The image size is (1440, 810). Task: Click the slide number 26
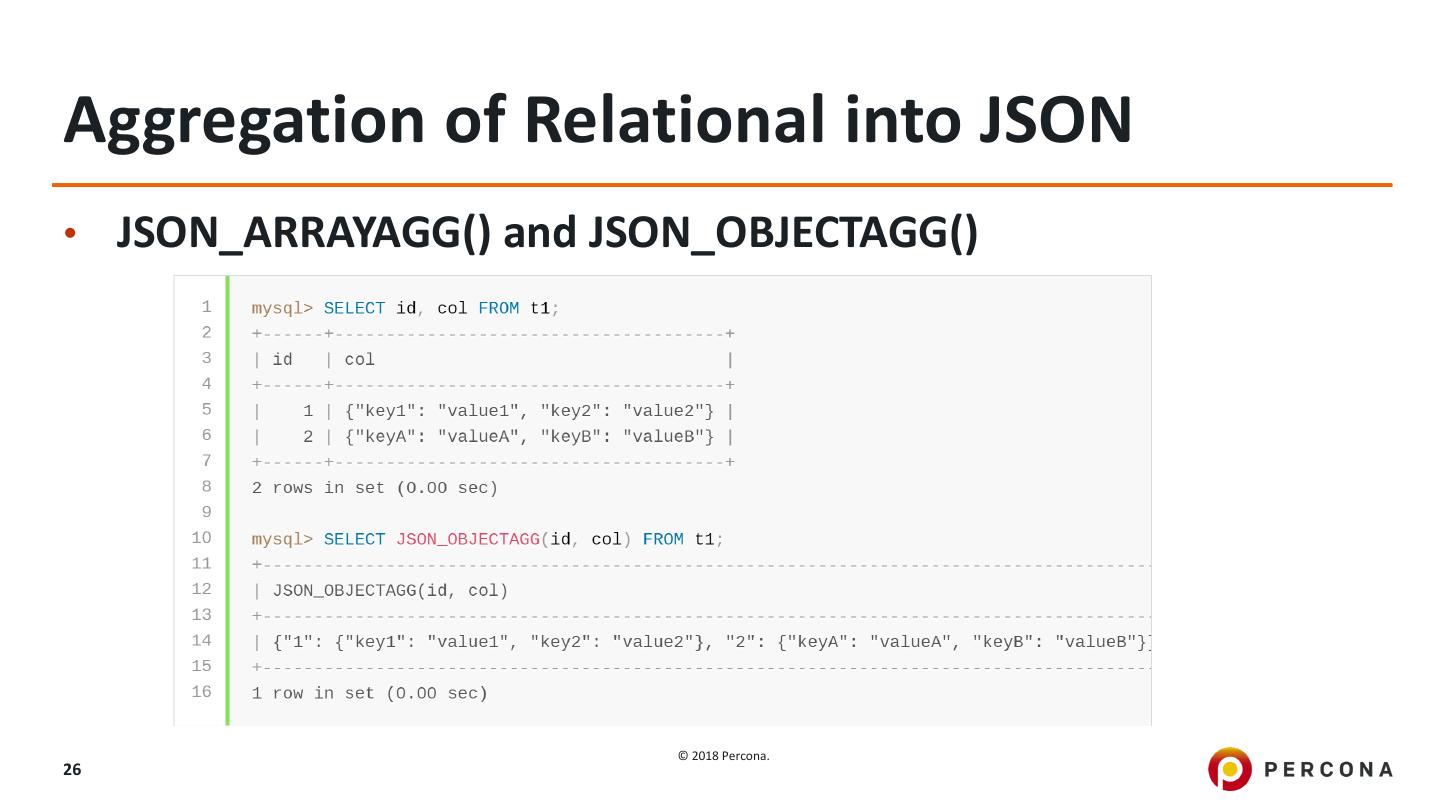coord(72,769)
